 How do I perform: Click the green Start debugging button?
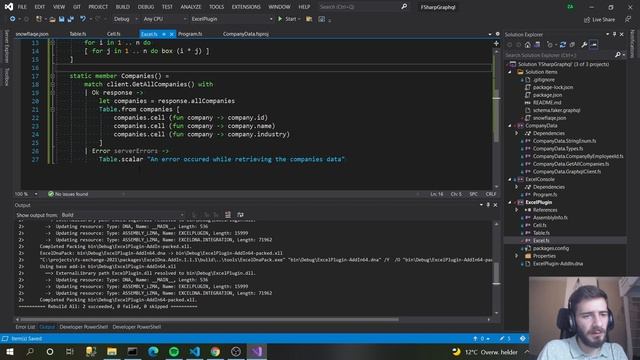[x=289, y=19]
